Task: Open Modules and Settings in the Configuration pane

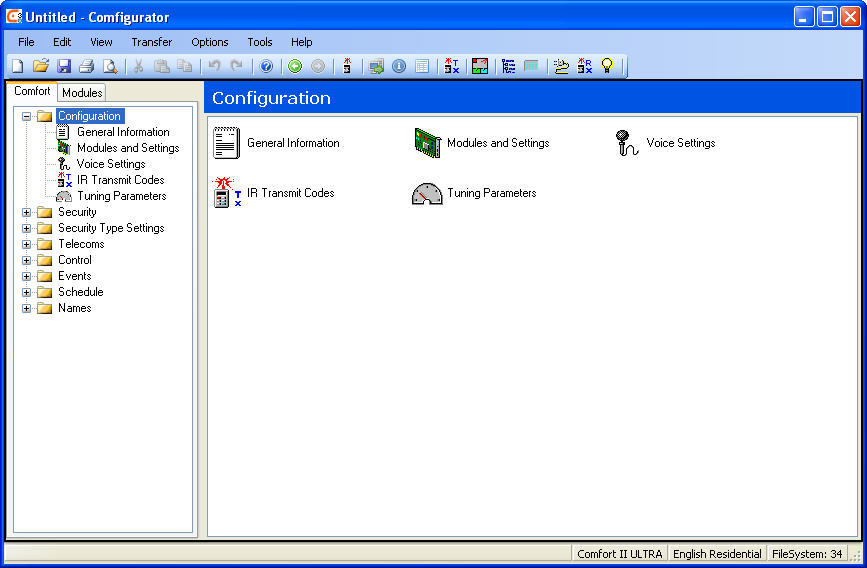Action: [x=482, y=143]
